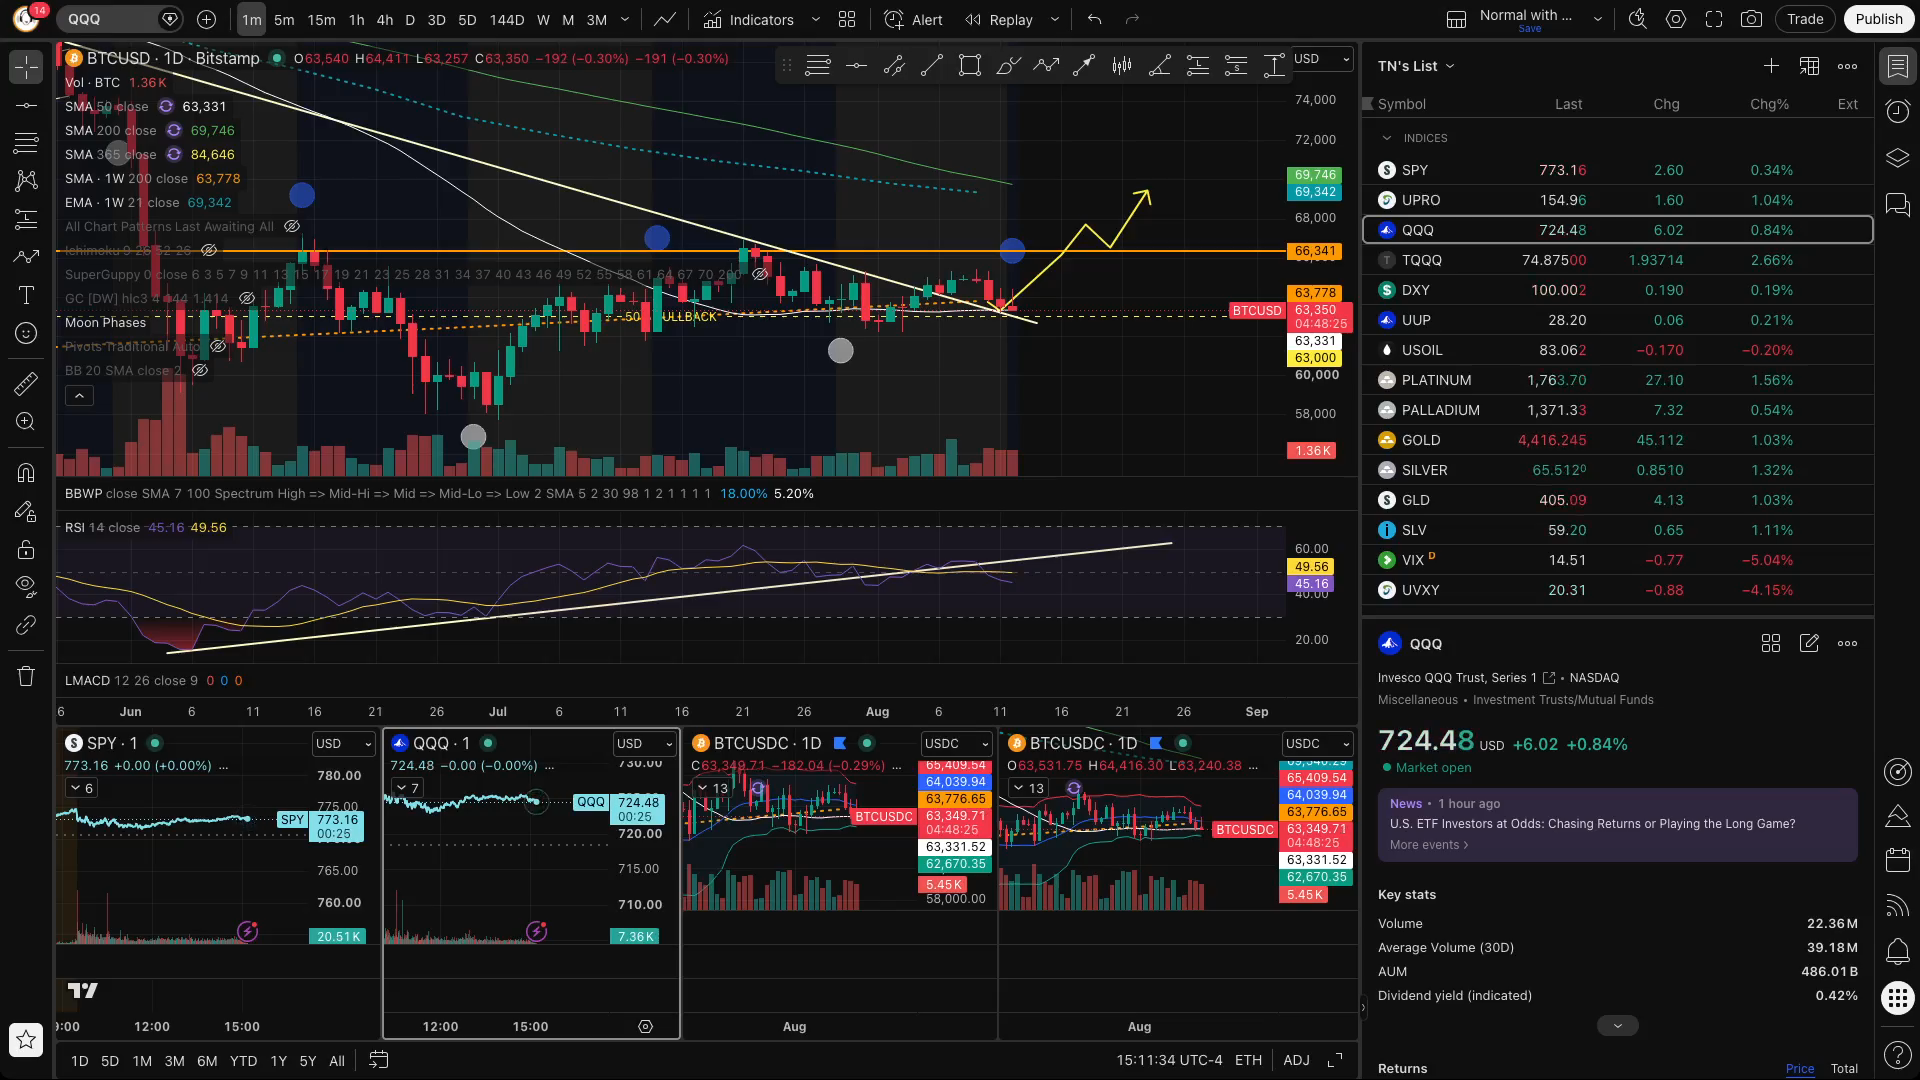The height and width of the screenshot is (1080, 1920).
Task: Select the GOLD row in watchlist
Action: (x=1617, y=440)
